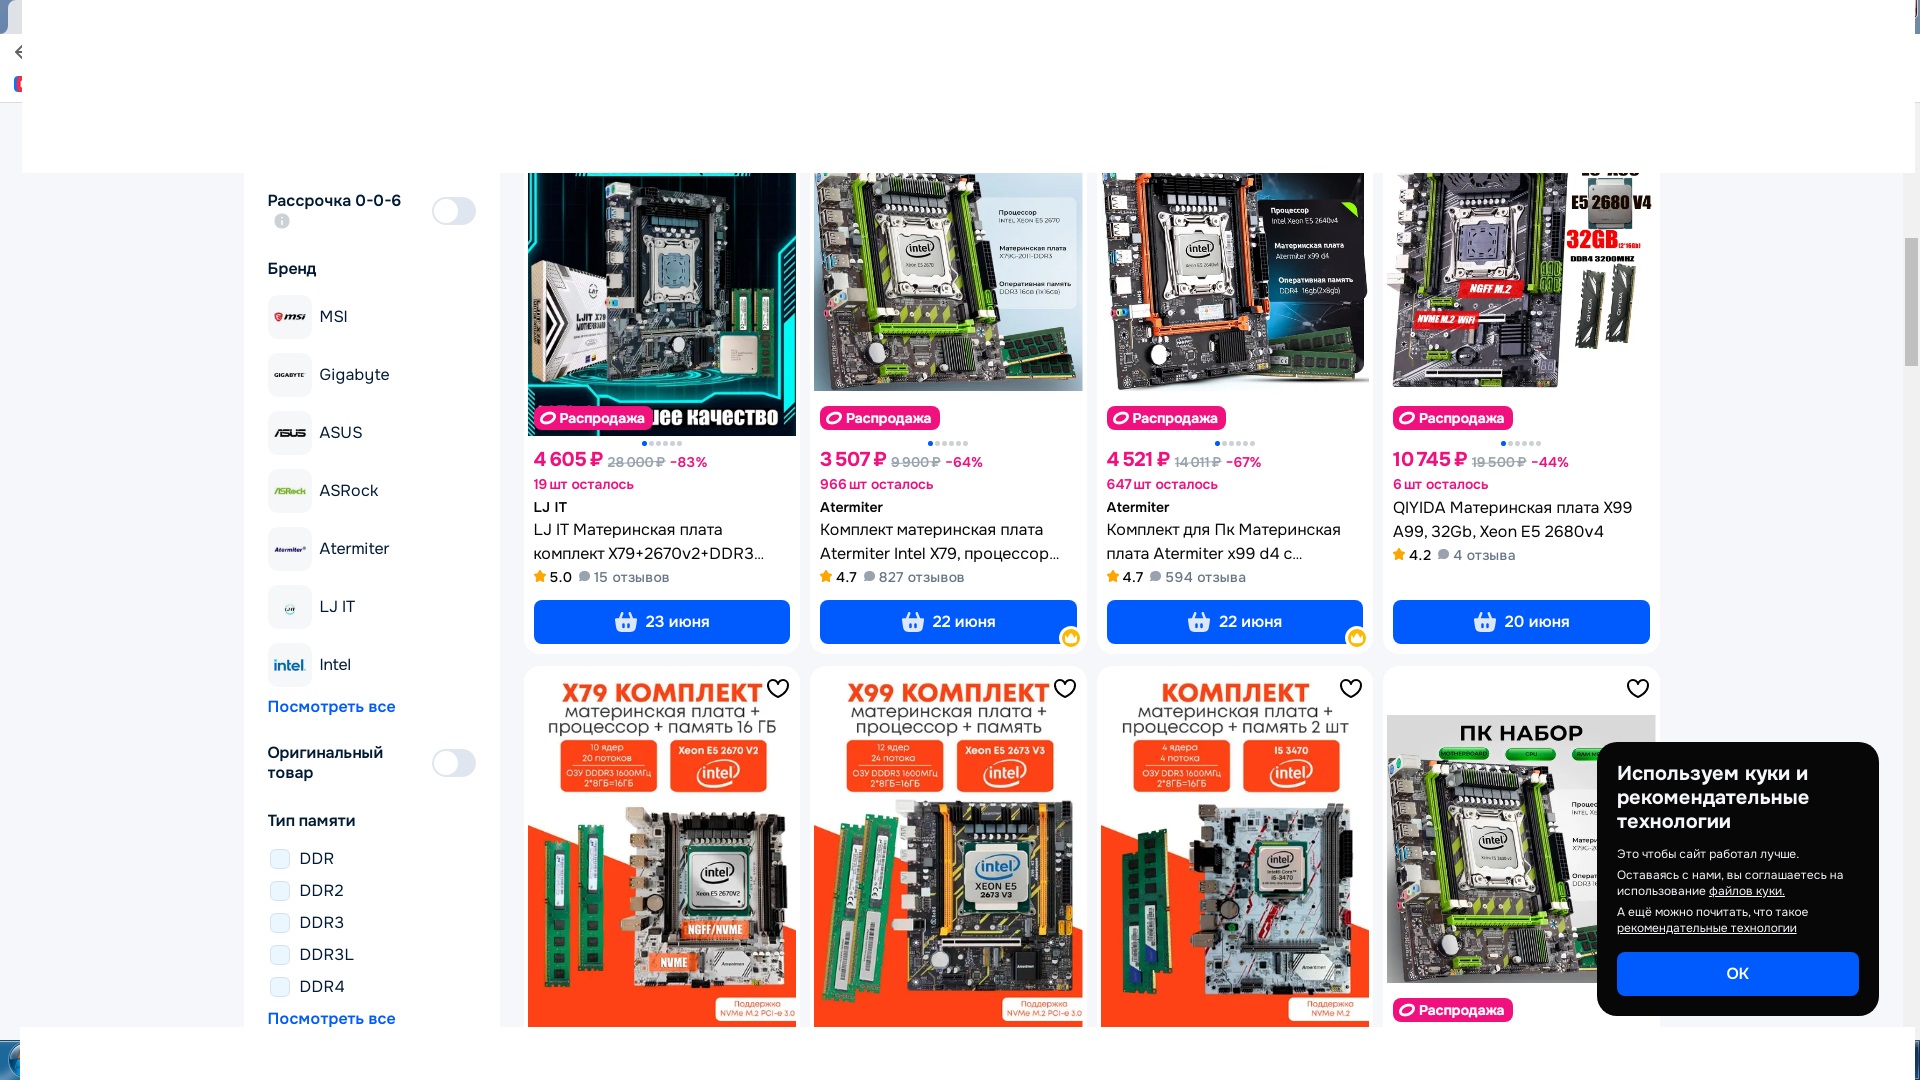Select the Gigabyte brand logo filter
The image size is (1920, 1080).
[290, 375]
